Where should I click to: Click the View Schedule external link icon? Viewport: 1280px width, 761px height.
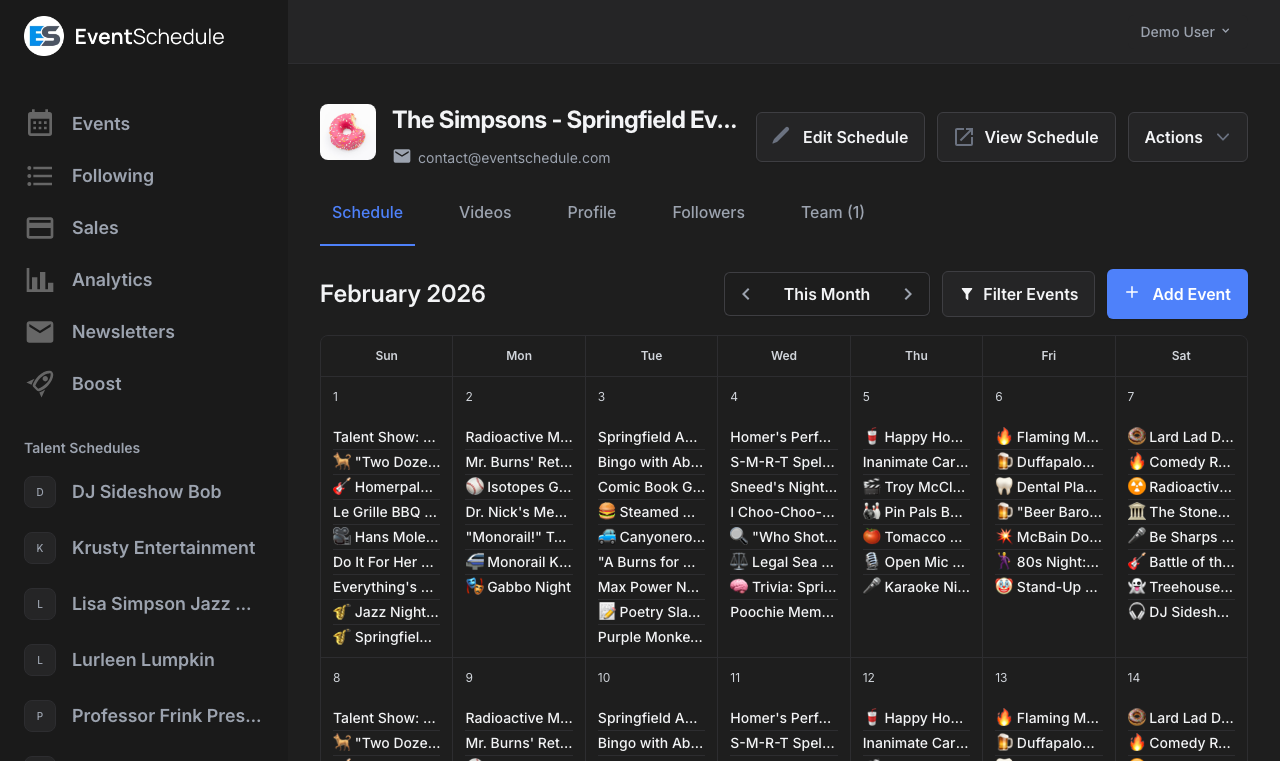(x=964, y=136)
